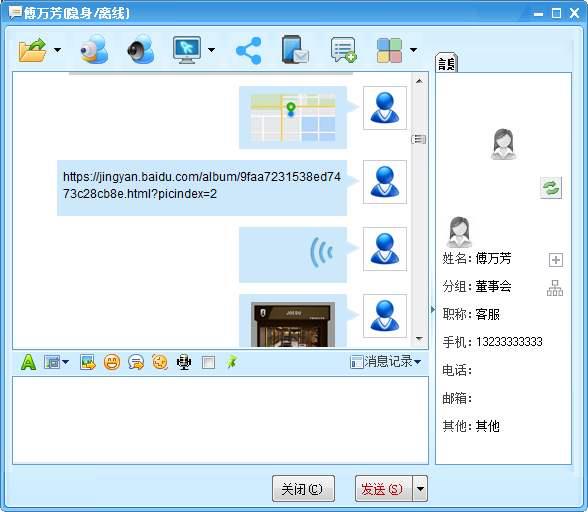Screen dimensions: 588x512
Task: Toggle the small square box in message toolbar
Action: [x=208, y=362]
